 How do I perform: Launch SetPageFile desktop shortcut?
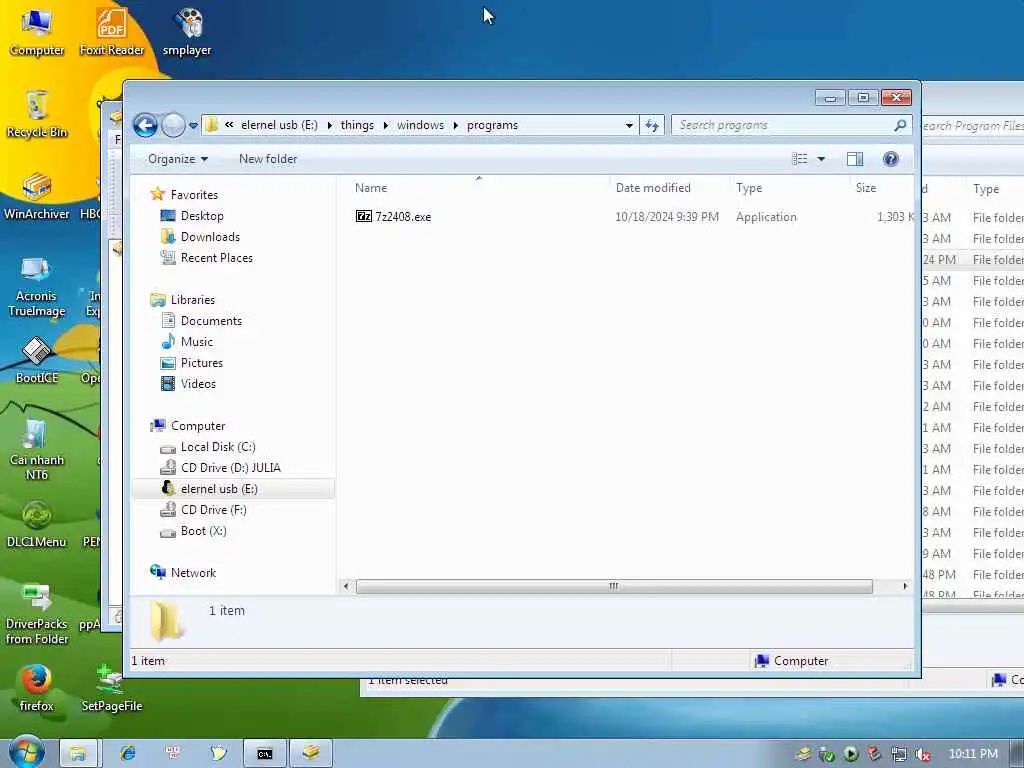point(112,688)
